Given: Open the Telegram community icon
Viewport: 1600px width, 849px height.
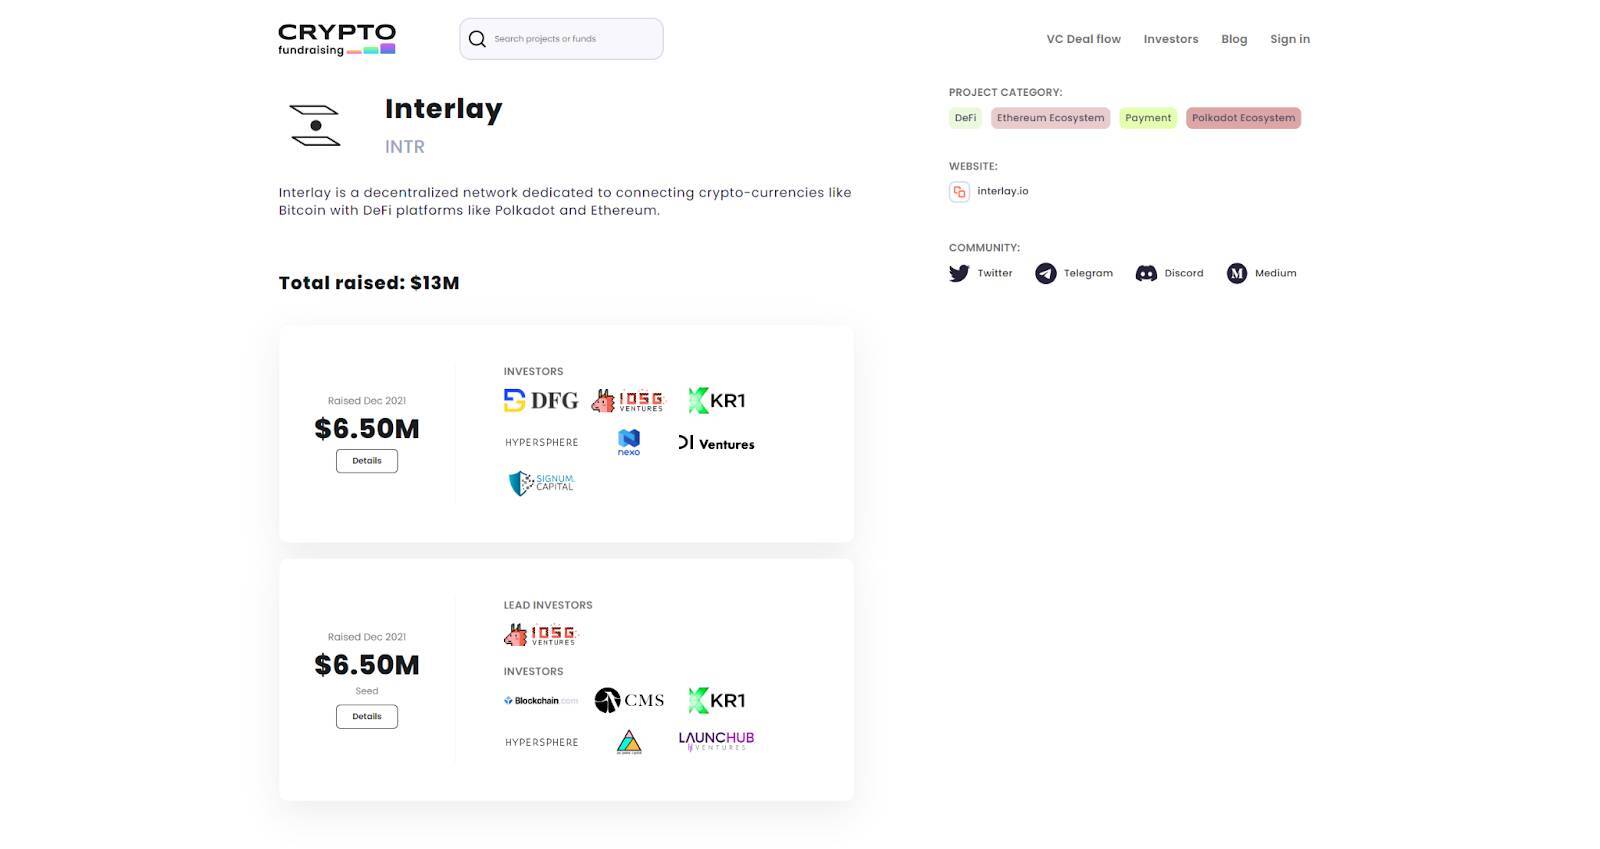Looking at the screenshot, I should pyautogui.click(x=1045, y=273).
